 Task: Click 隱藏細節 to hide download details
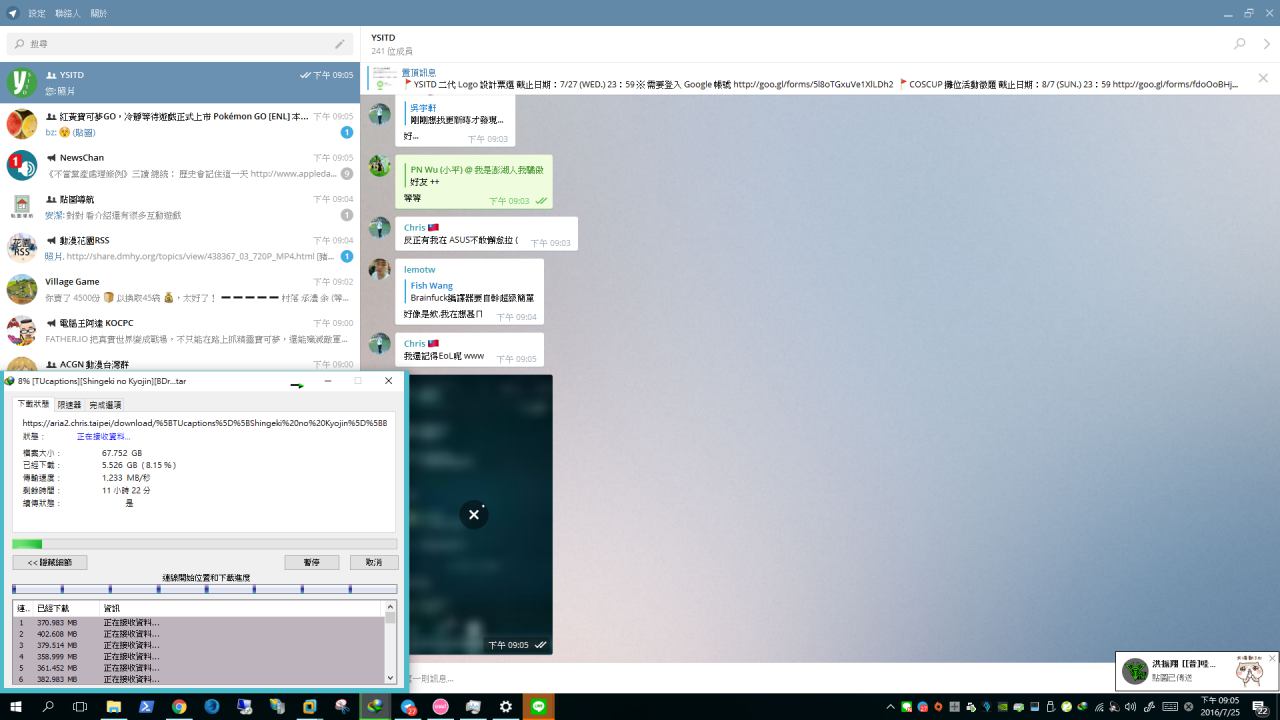coord(50,563)
